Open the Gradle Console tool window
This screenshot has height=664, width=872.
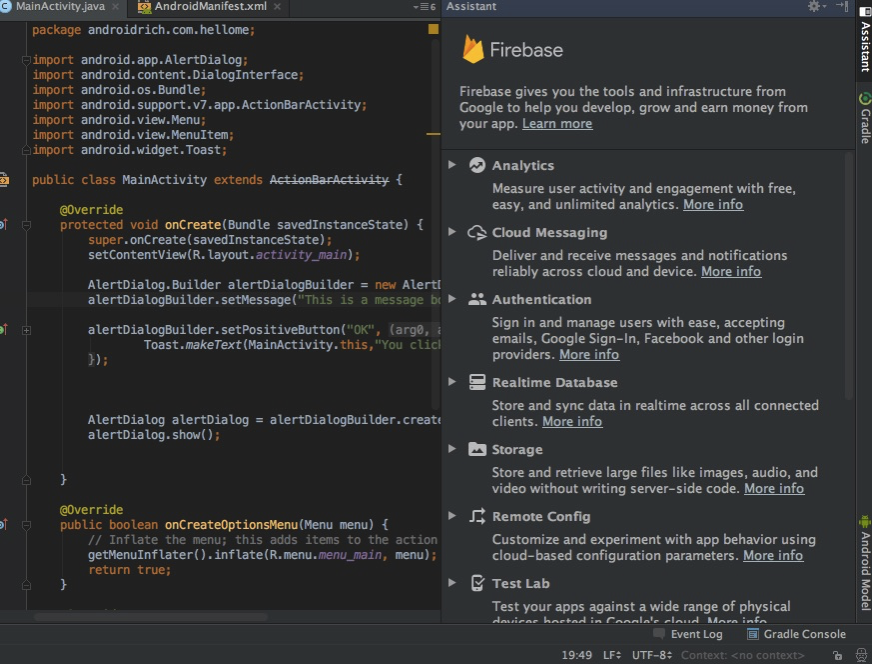796,634
